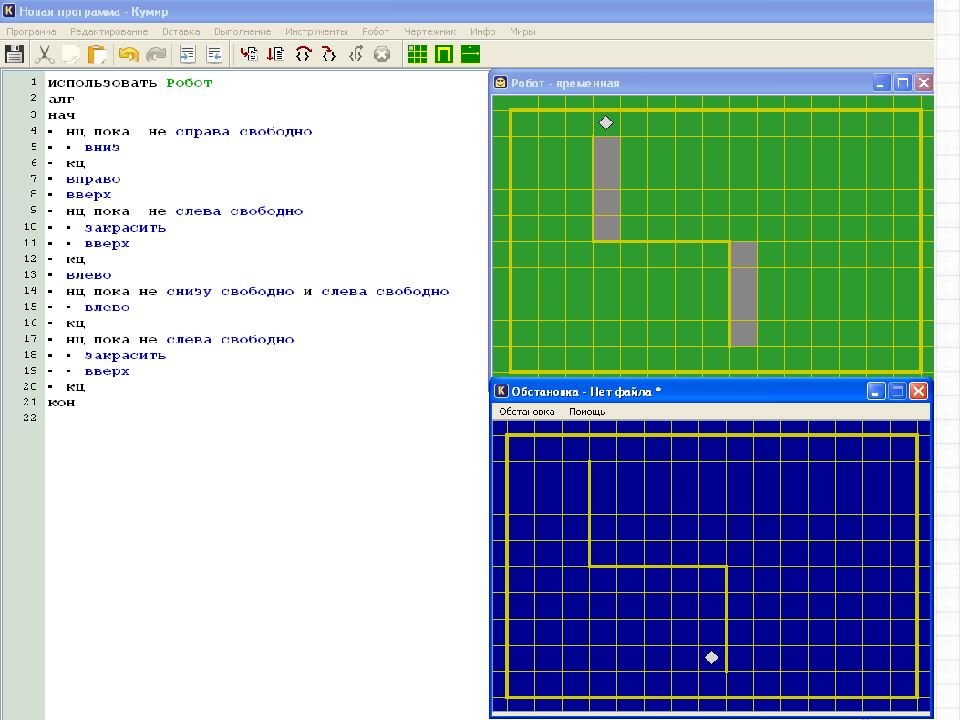This screenshot has height=720, width=960.
Task: Open Помощь menu in the Обстановка window
Action: (x=587, y=411)
